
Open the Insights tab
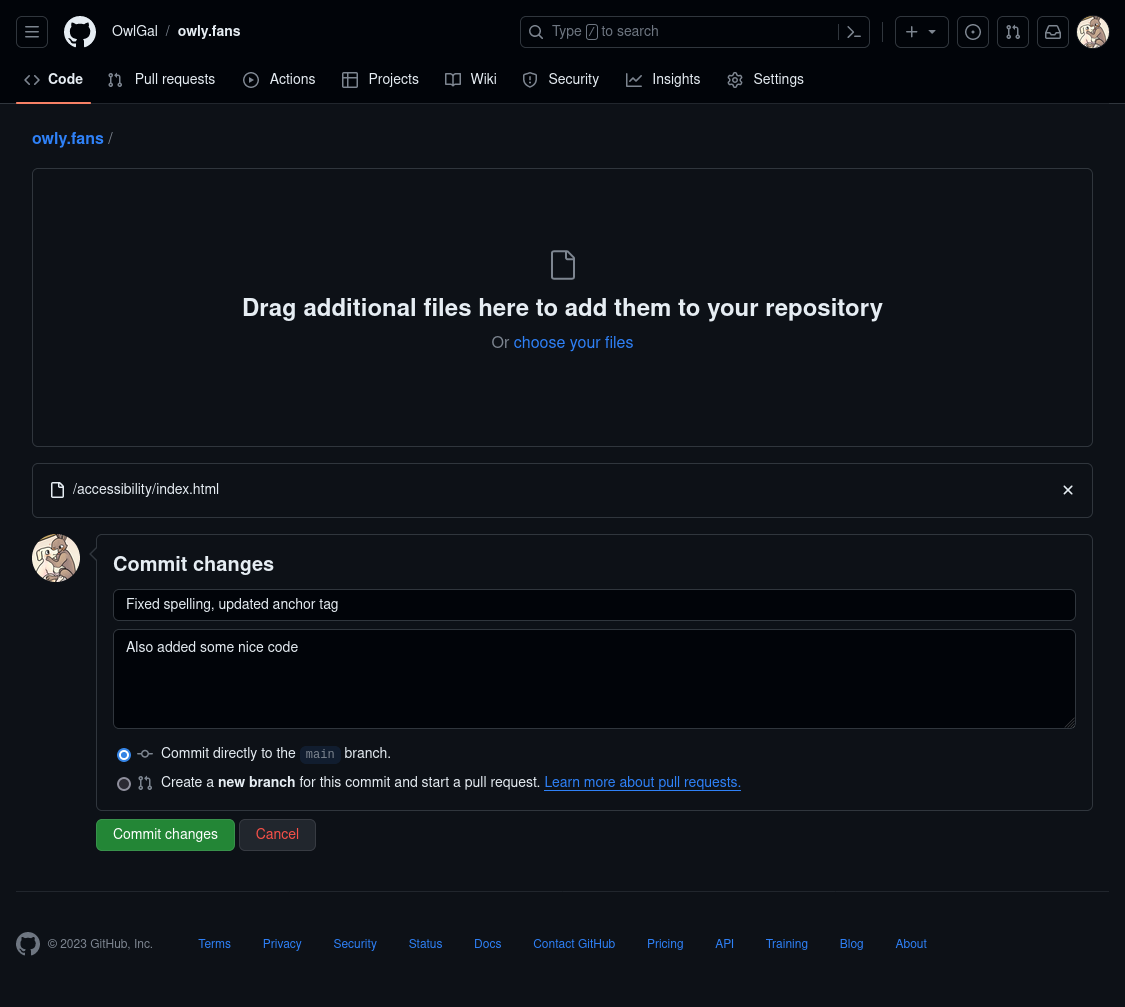[x=663, y=79]
